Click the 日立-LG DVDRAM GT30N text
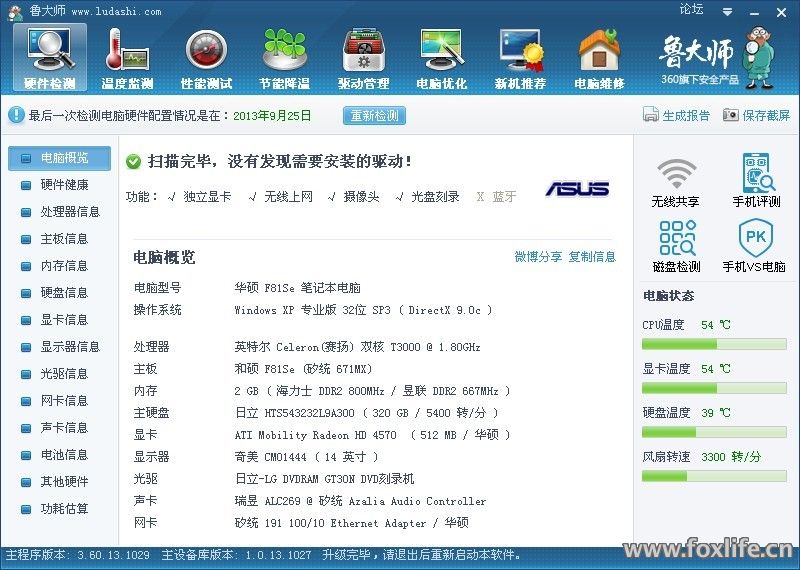Viewport: 800px width, 570px height. coord(324,479)
